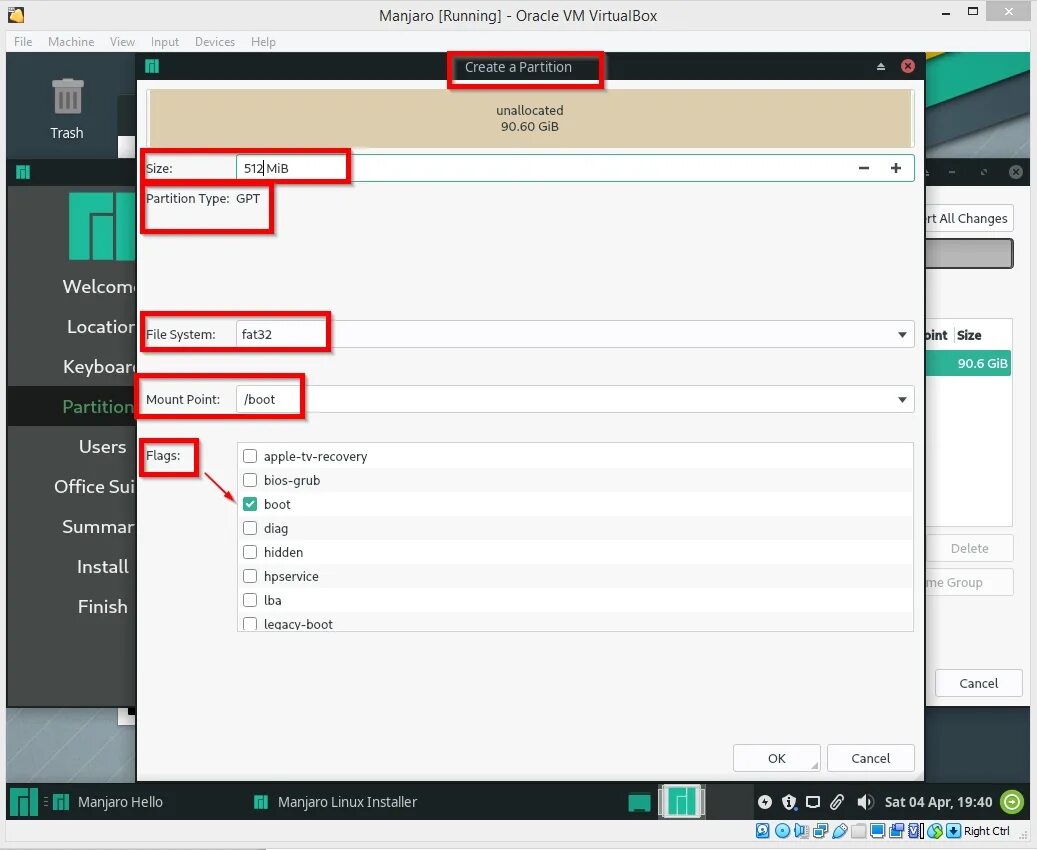Click Revert All Changes in installer window
This screenshot has width=1037, height=850.
point(968,218)
